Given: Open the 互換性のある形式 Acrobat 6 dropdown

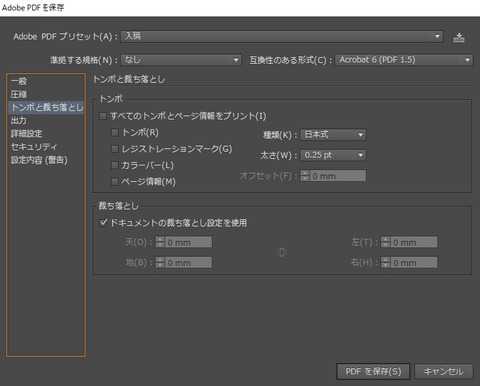Looking at the screenshot, I should pyautogui.click(x=404, y=60).
